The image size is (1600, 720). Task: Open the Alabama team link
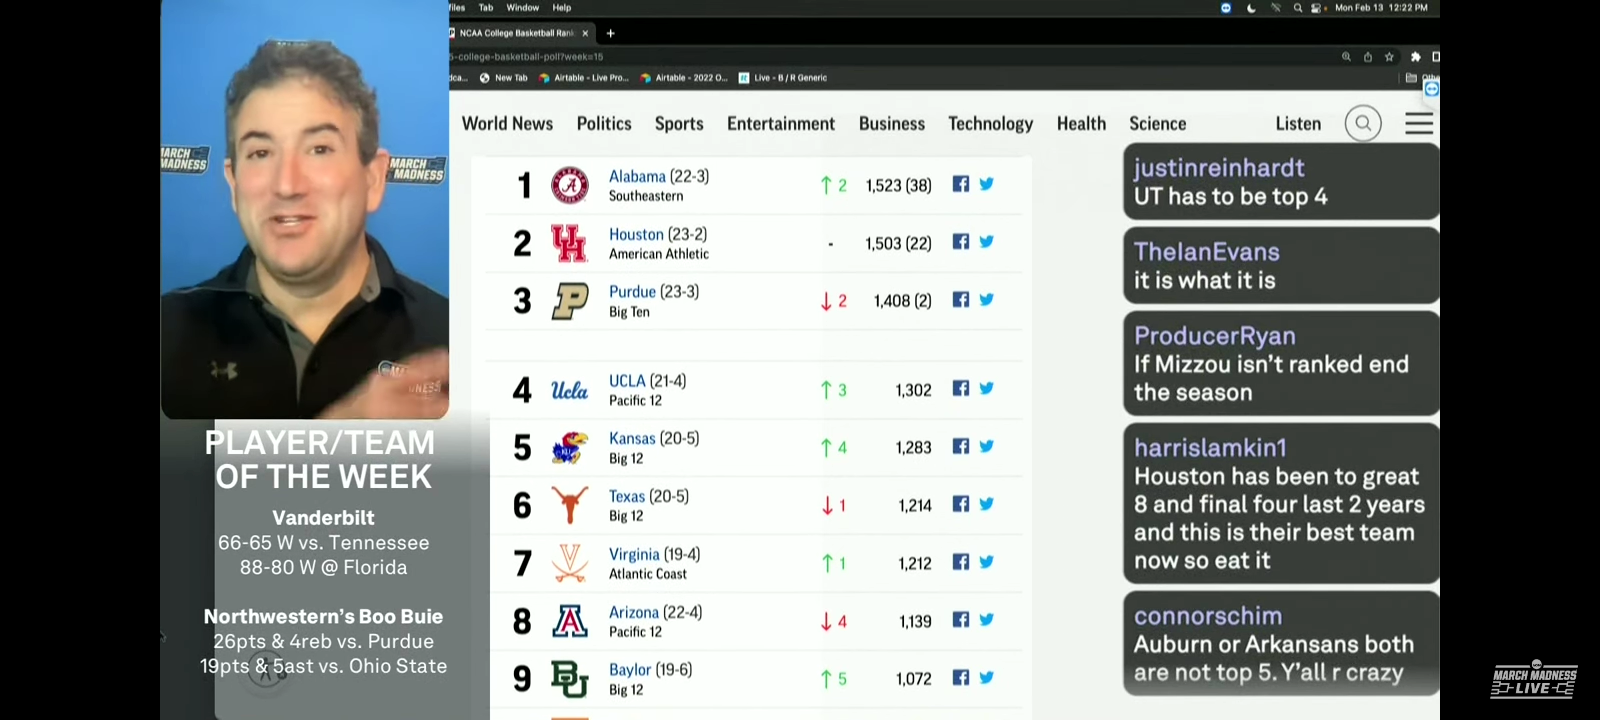coord(637,176)
